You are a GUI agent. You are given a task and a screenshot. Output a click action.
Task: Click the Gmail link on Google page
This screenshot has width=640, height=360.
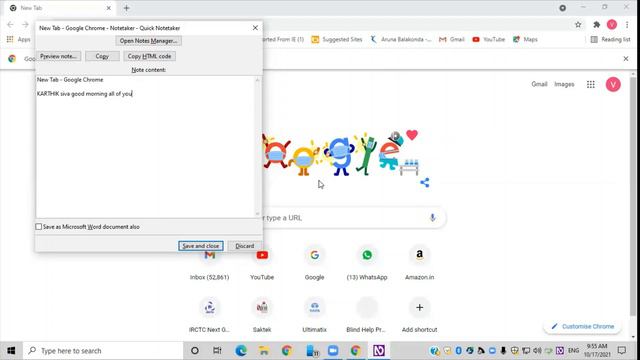pos(539,84)
